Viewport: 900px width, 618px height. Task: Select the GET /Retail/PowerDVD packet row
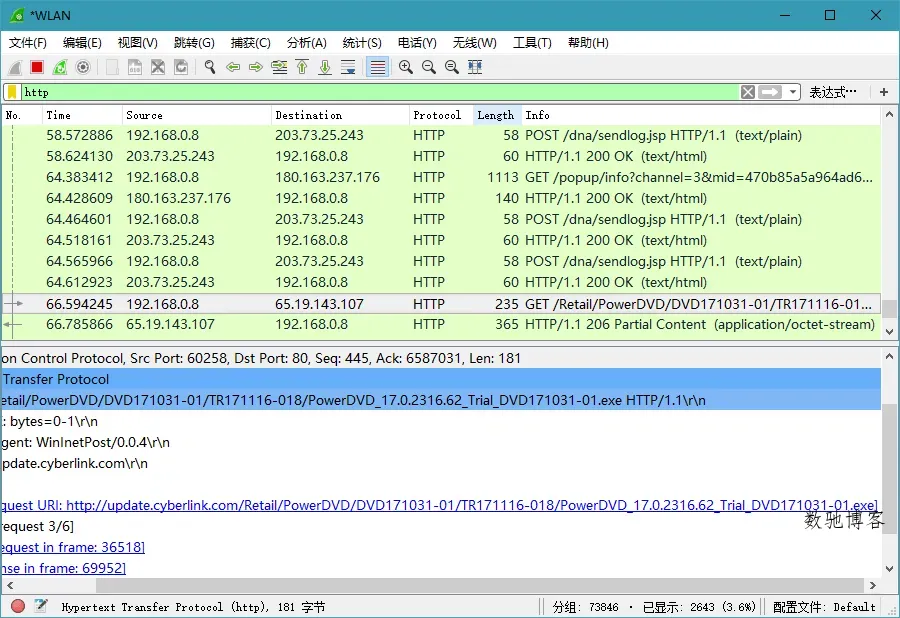tap(441, 304)
